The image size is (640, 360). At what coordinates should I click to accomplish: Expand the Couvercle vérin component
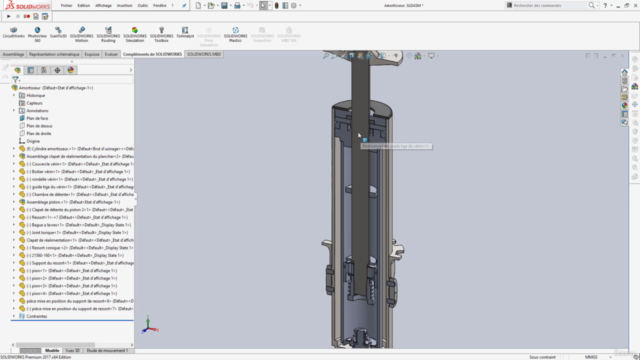coord(14,164)
